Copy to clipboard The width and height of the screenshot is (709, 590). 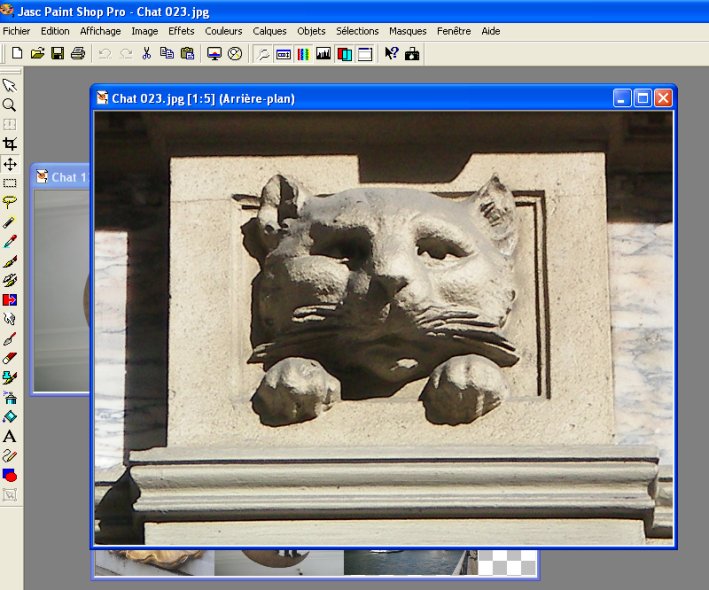[167, 54]
